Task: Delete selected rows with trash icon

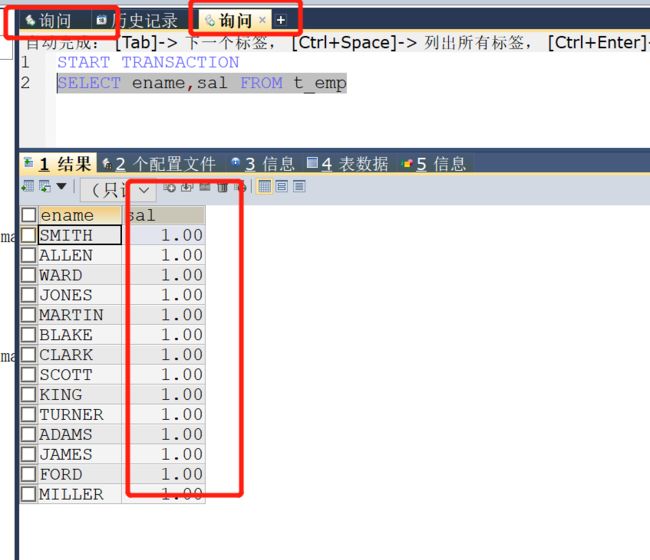Action: click(x=223, y=187)
